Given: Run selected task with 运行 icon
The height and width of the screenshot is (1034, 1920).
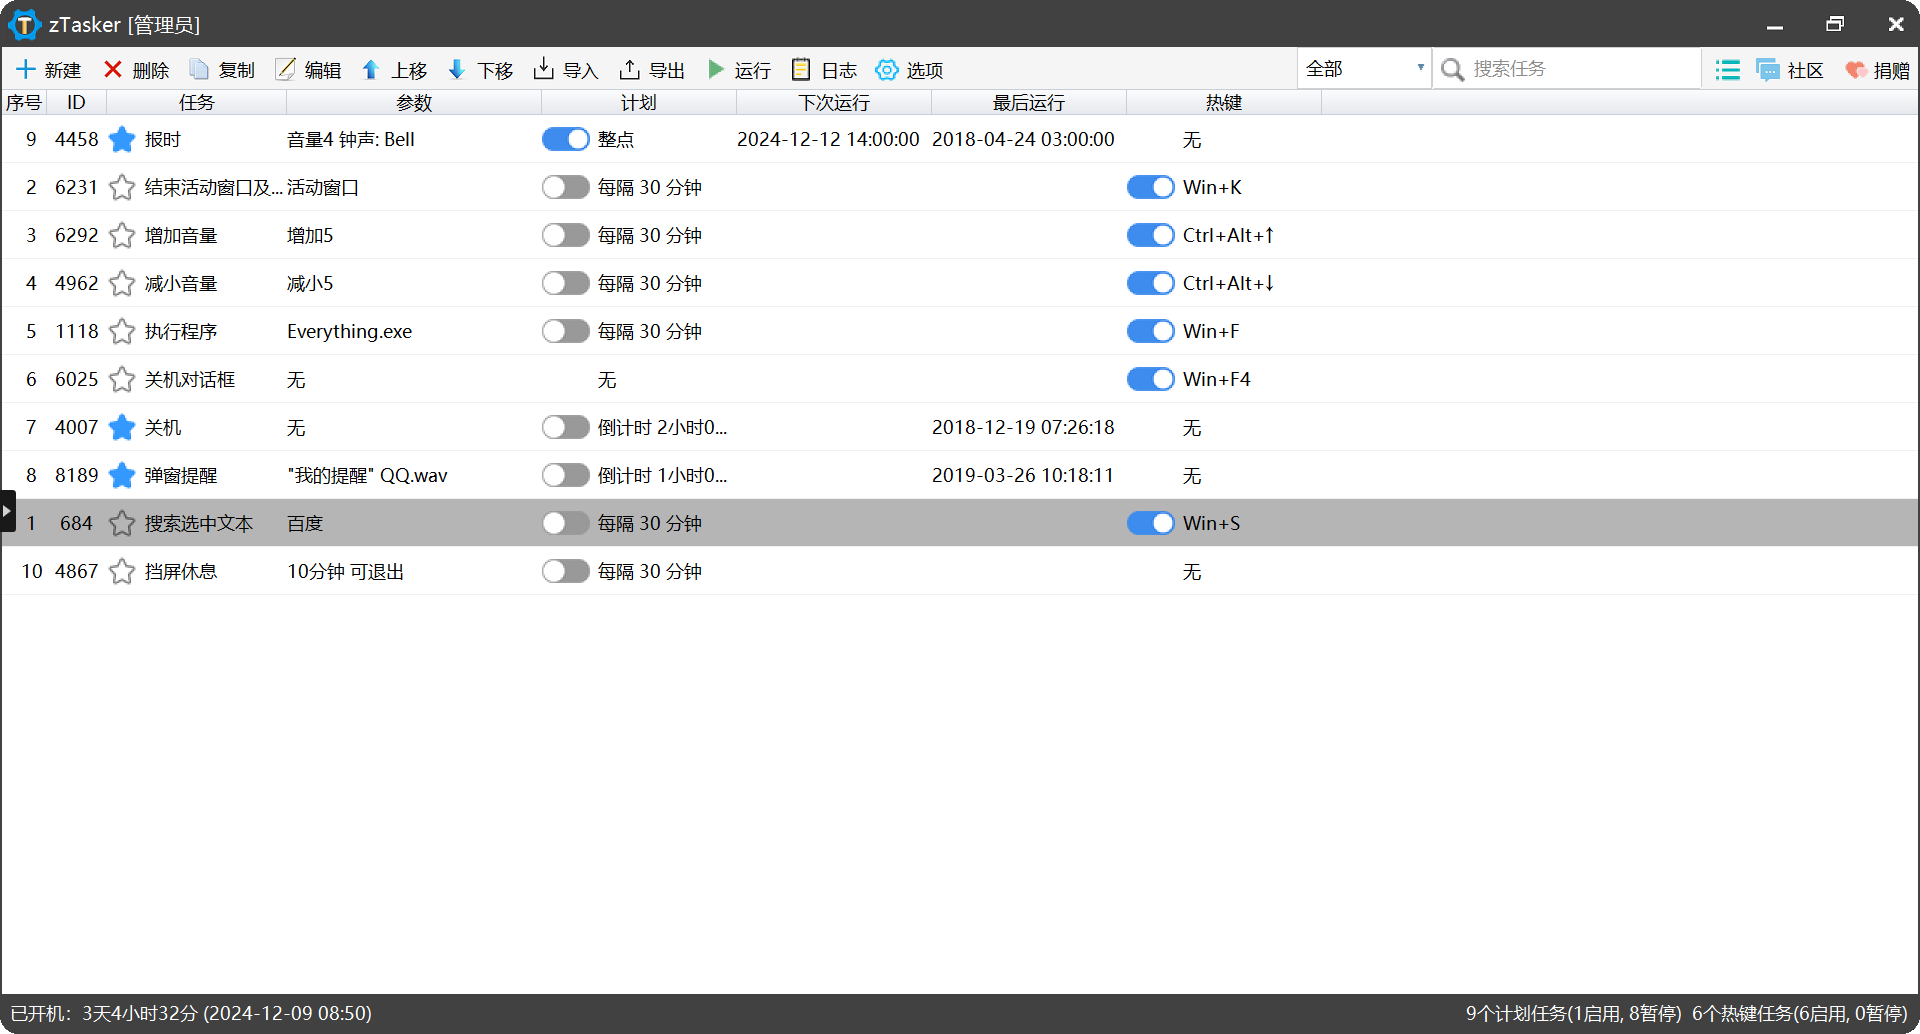Looking at the screenshot, I should click(x=716, y=70).
